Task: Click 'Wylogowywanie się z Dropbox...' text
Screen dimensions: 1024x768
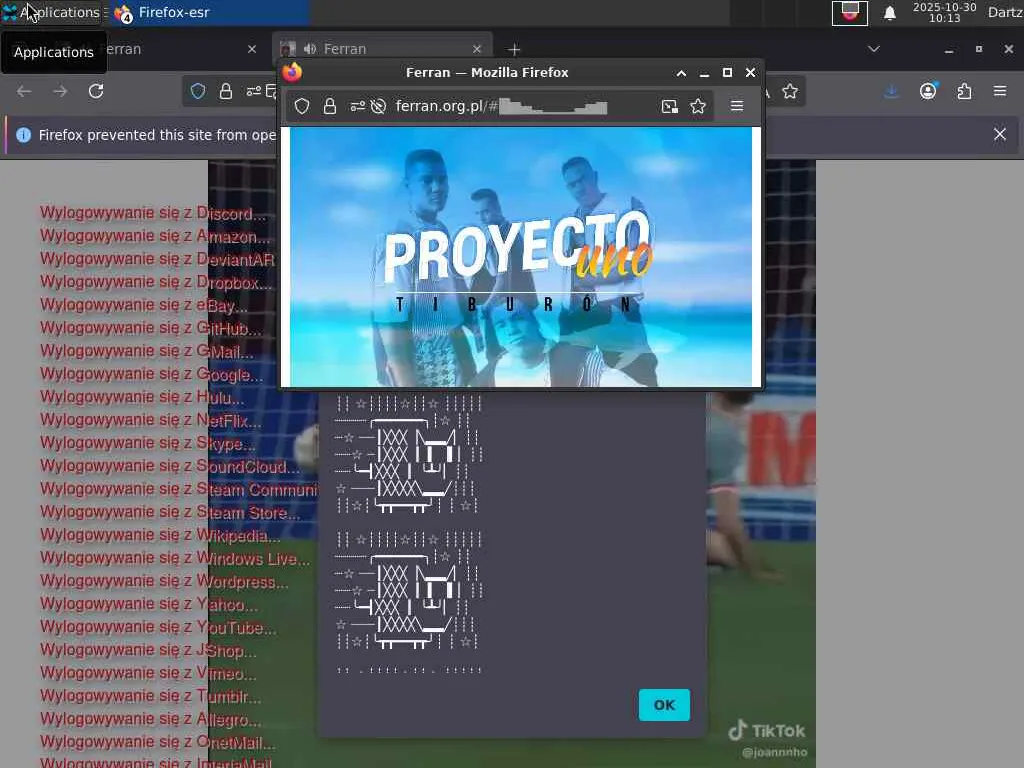Action: (155, 283)
